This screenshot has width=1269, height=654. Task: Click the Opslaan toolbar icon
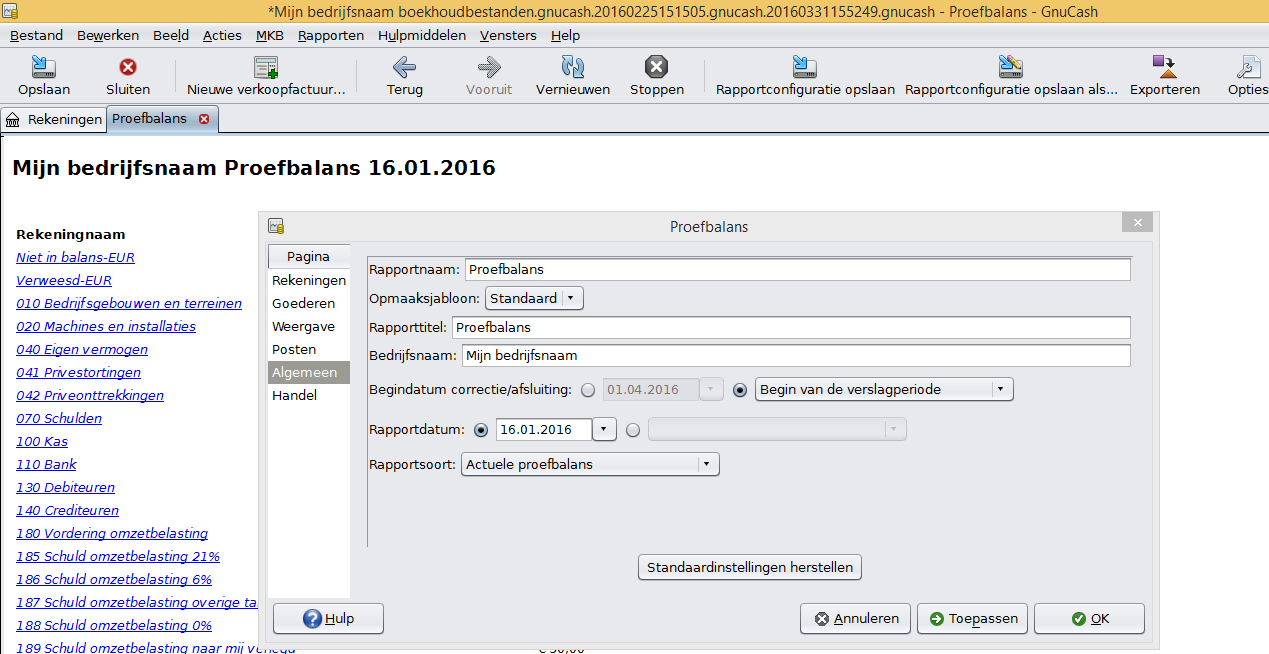44,68
